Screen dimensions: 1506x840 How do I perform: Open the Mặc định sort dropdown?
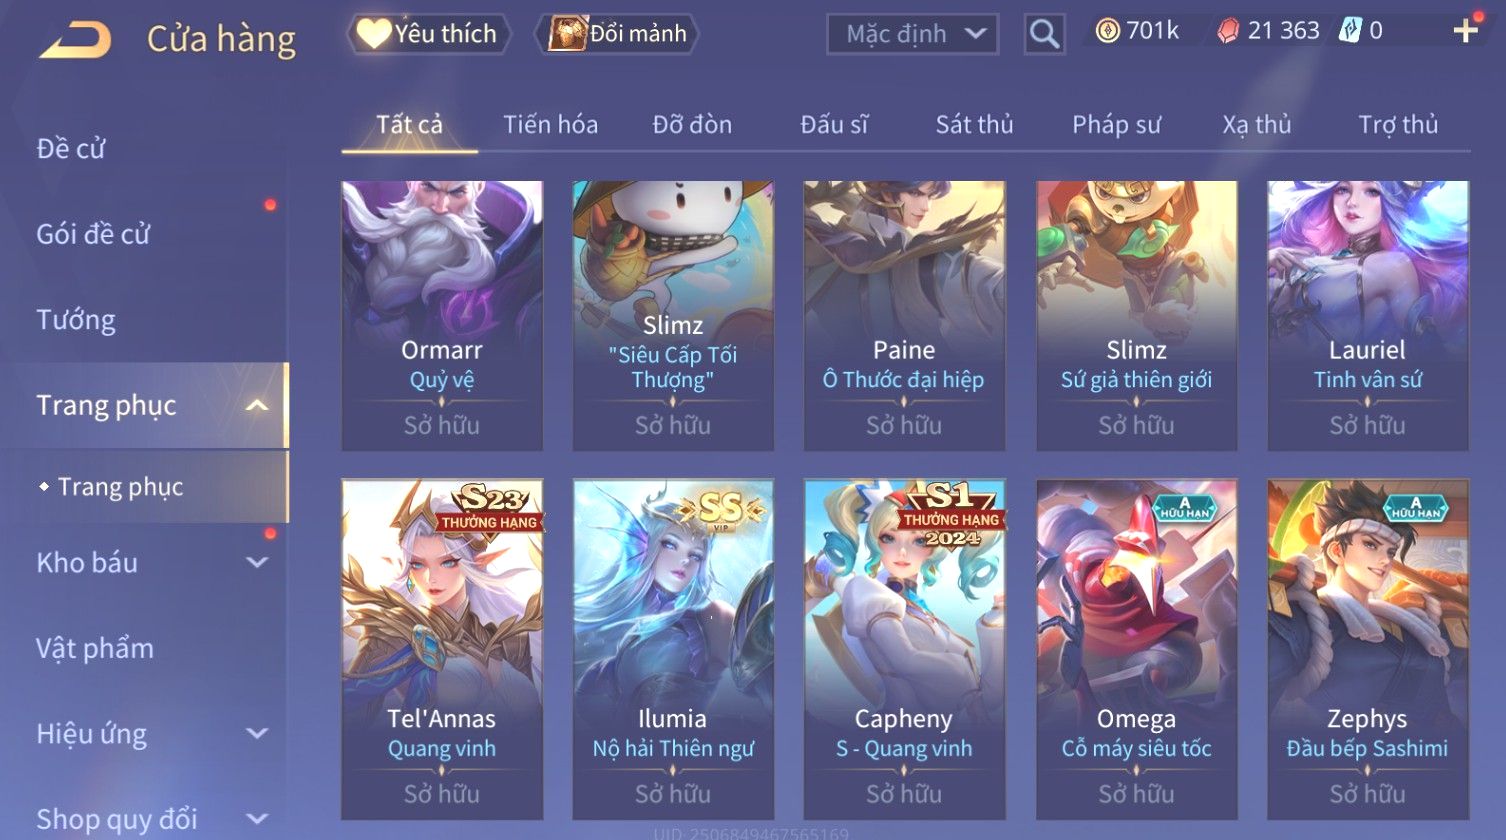(913, 34)
